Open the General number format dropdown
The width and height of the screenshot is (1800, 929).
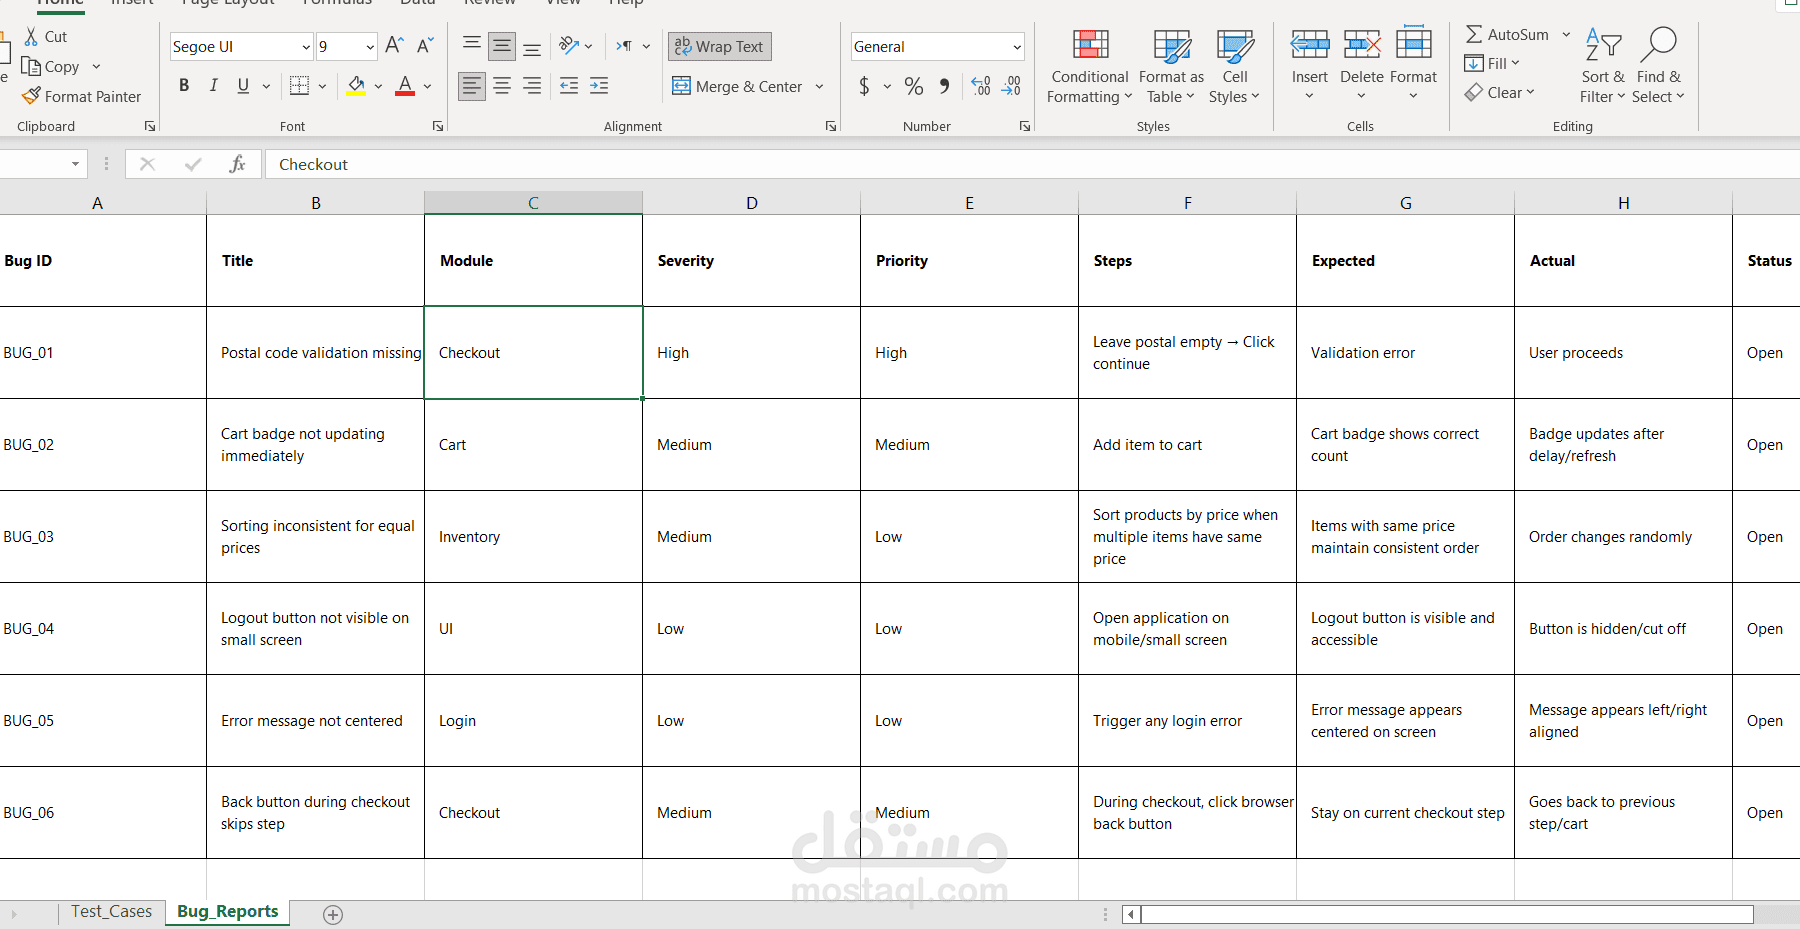tap(1017, 47)
